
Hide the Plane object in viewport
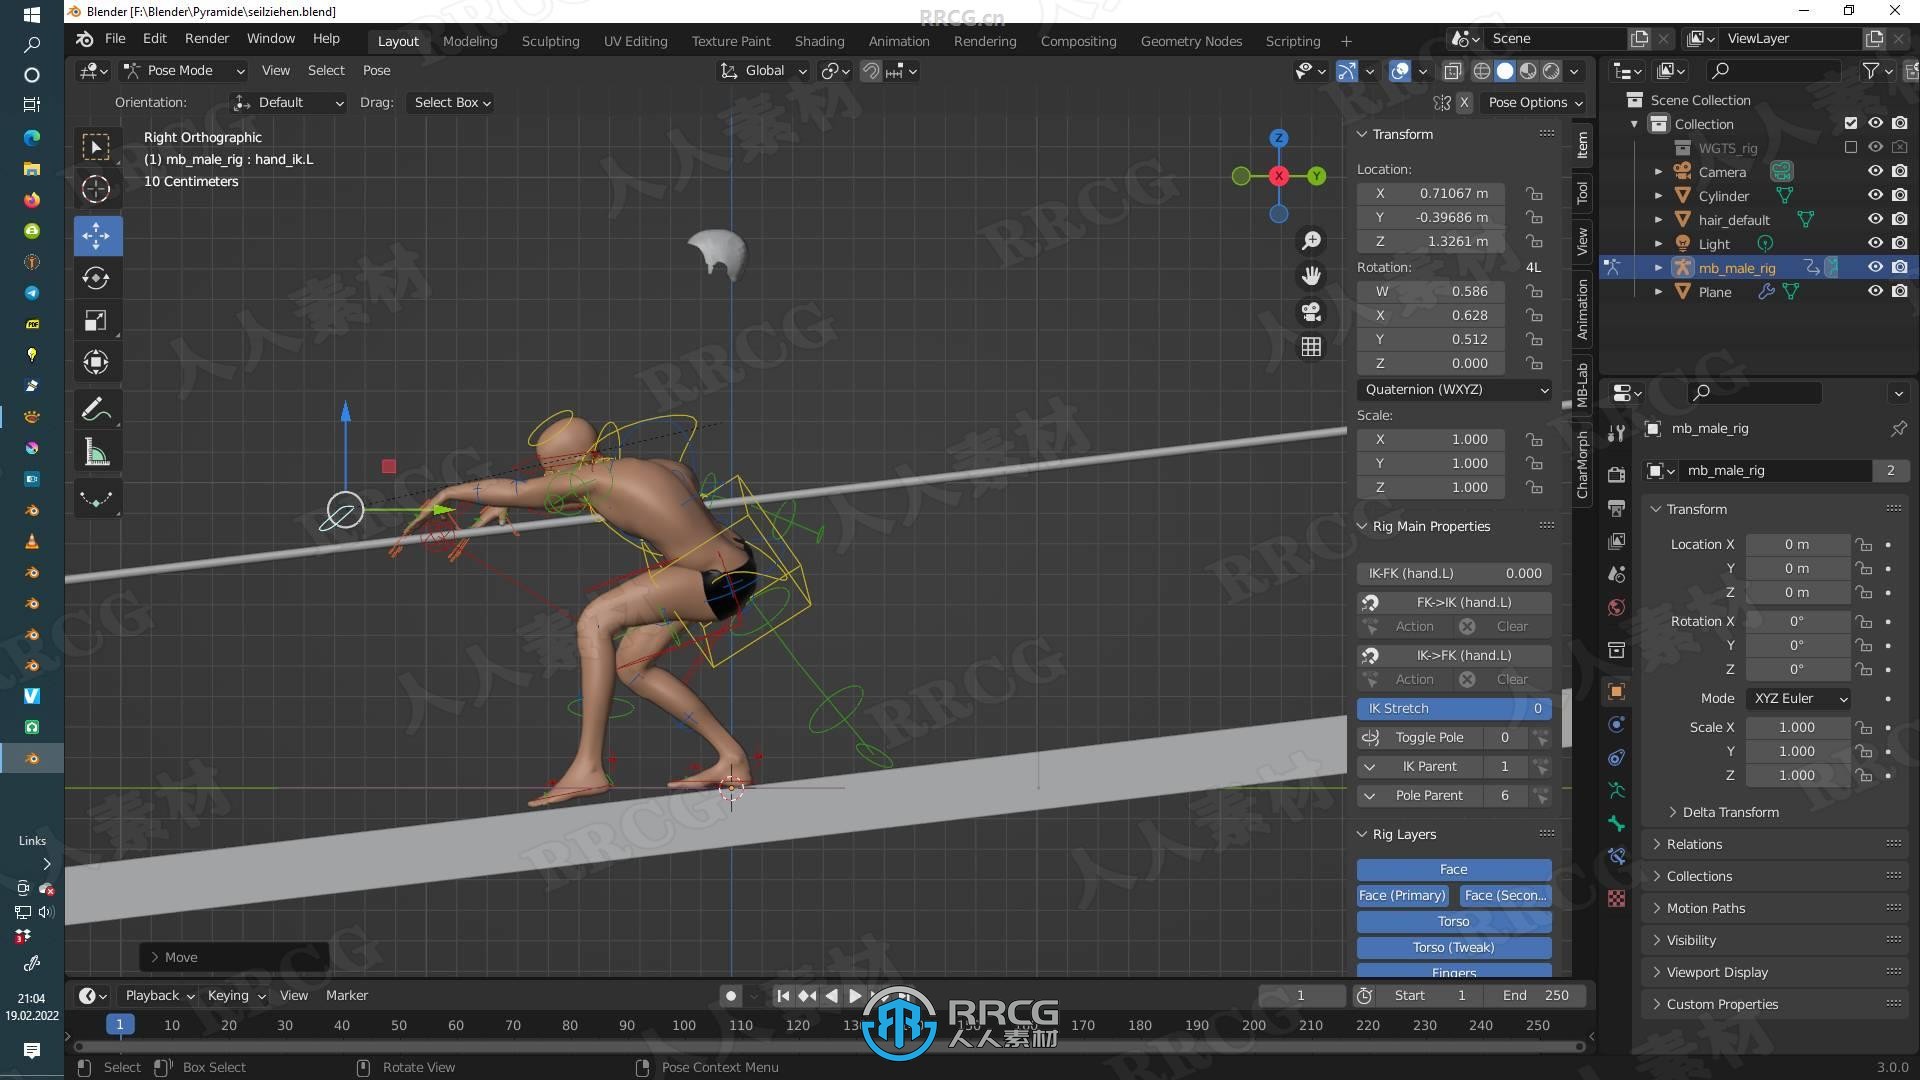tap(1875, 292)
